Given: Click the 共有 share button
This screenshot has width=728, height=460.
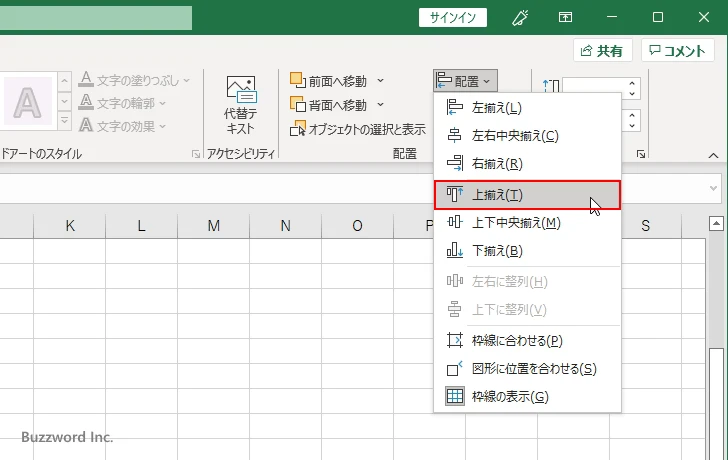Looking at the screenshot, I should [603, 51].
